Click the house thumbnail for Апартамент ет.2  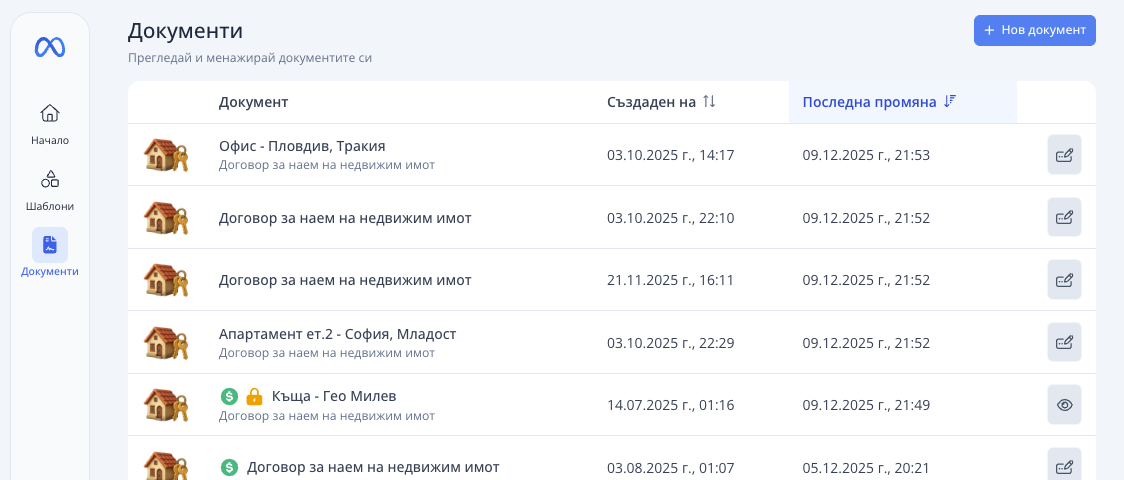coord(165,342)
